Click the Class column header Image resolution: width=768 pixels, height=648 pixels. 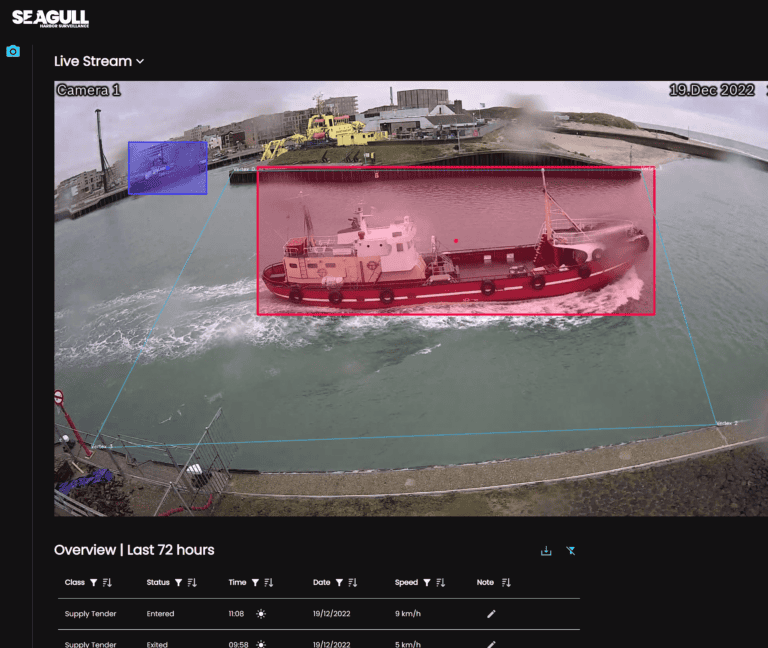pos(74,582)
